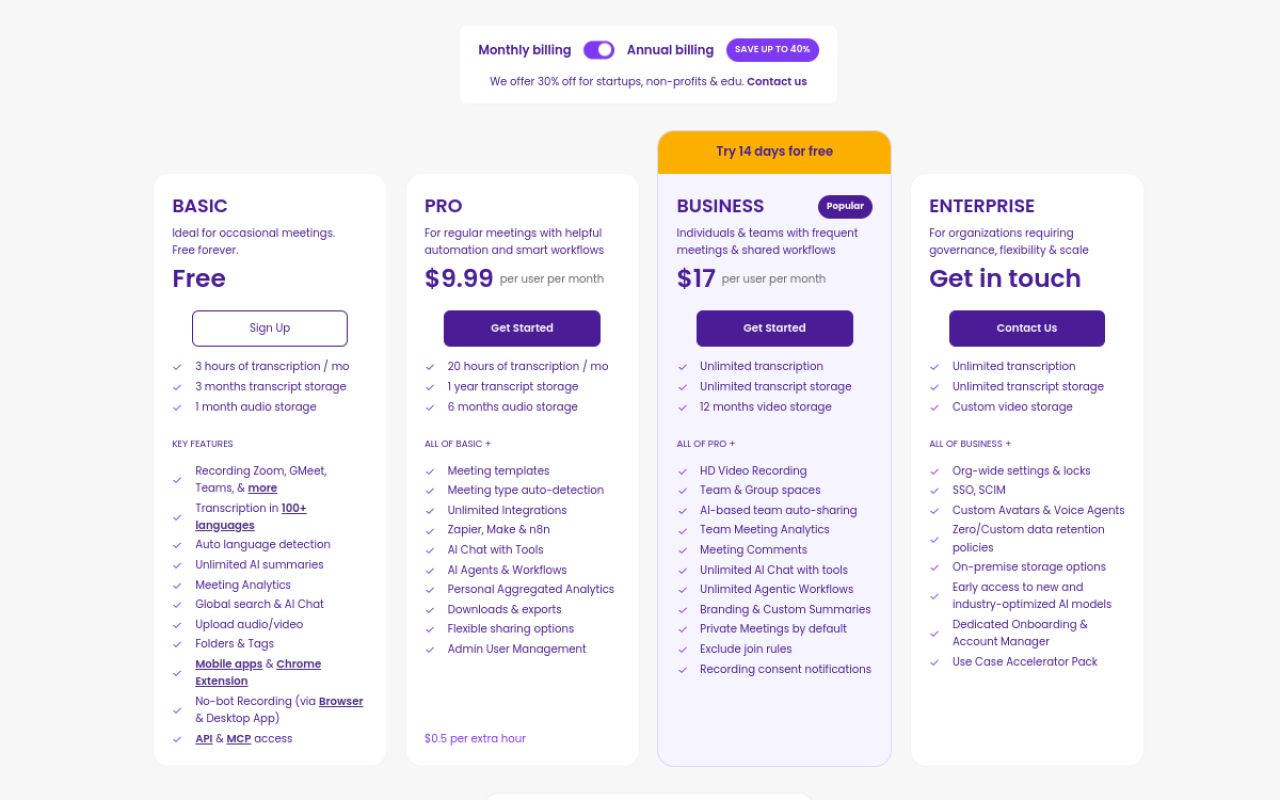Click the SAVE UP TO 40% badge
This screenshot has width=1280, height=800.
(x=772, y=49)
